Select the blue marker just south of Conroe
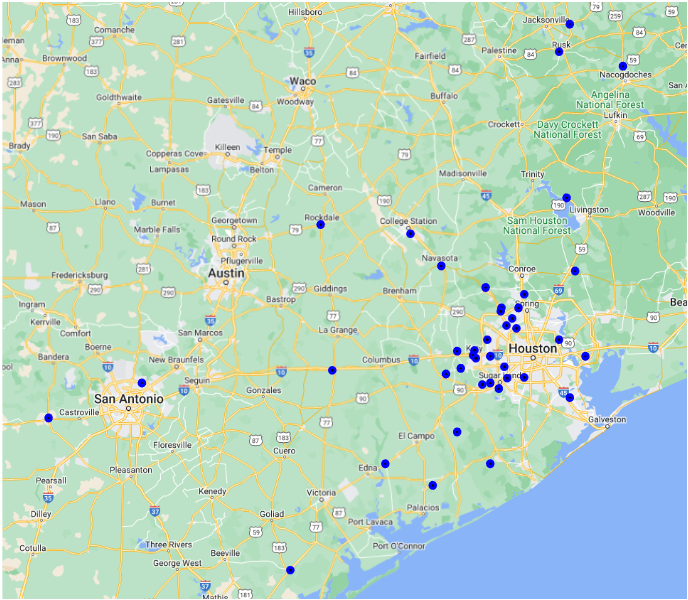The width and height of the screenshot is (688, 600). [x=524, y=294]
